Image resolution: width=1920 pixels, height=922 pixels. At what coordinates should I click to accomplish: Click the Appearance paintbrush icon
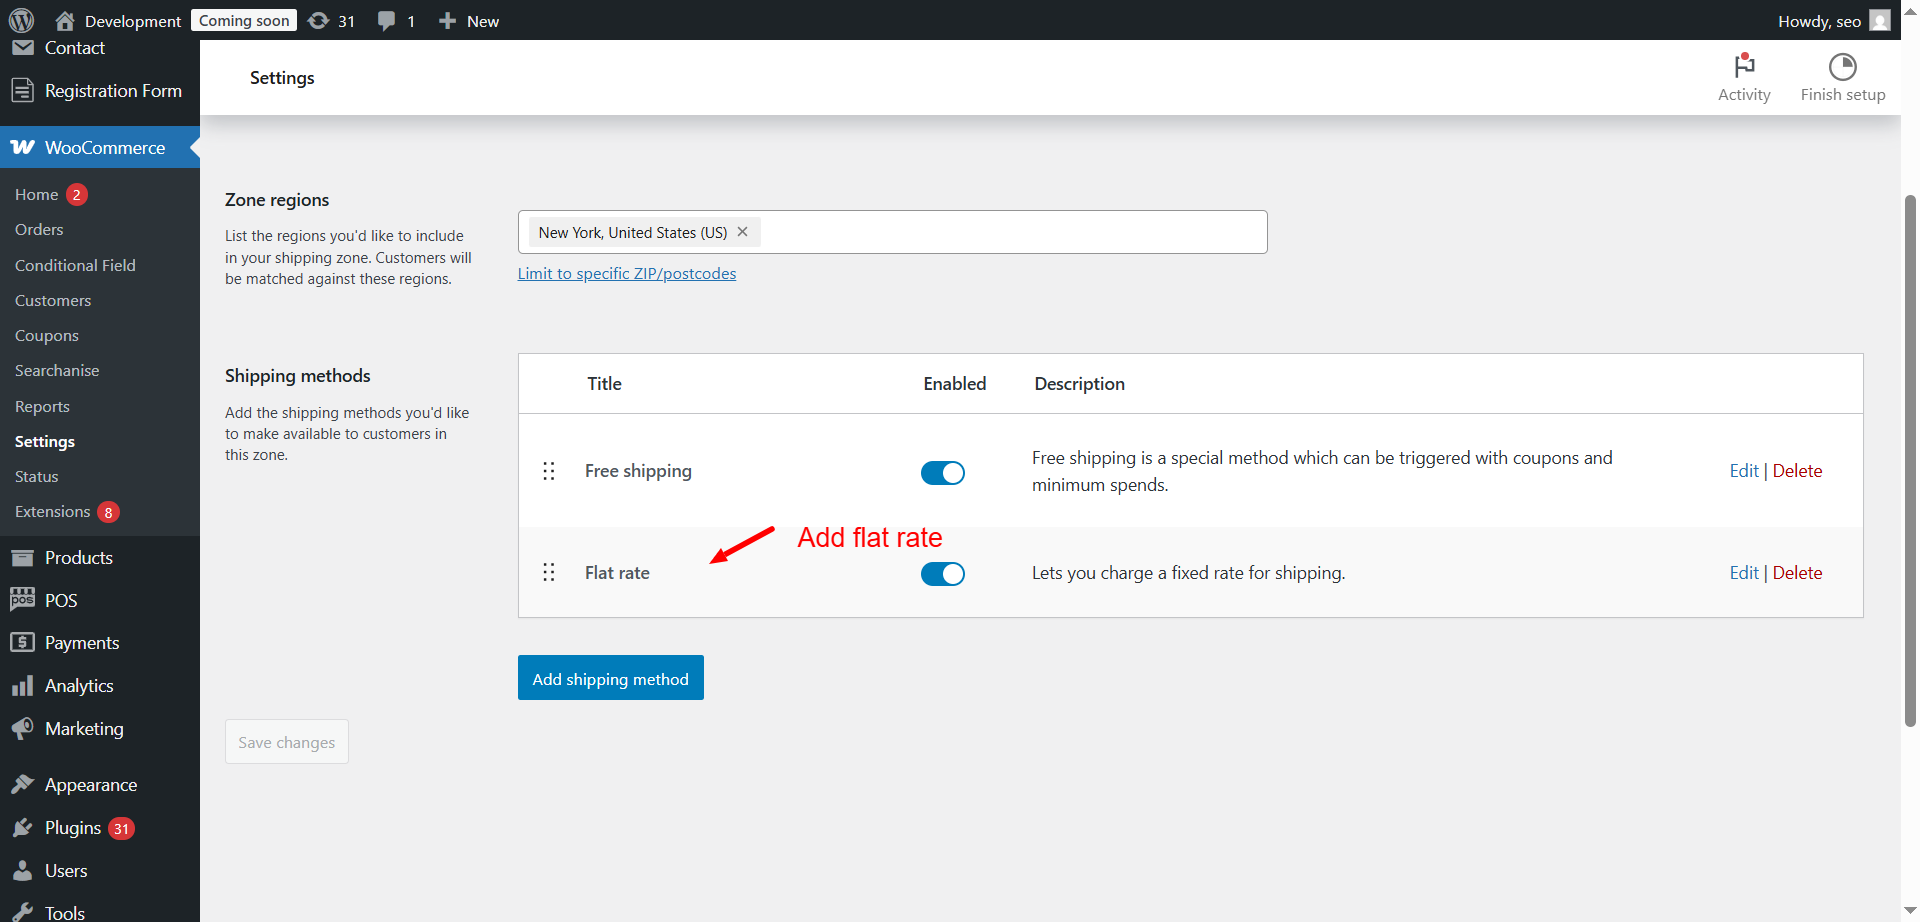click(22, 785)
